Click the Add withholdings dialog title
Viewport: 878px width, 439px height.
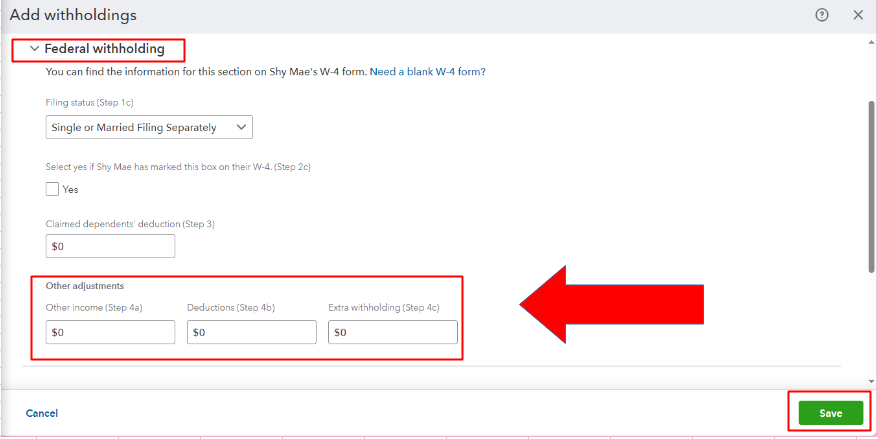(x=73, y=15)
